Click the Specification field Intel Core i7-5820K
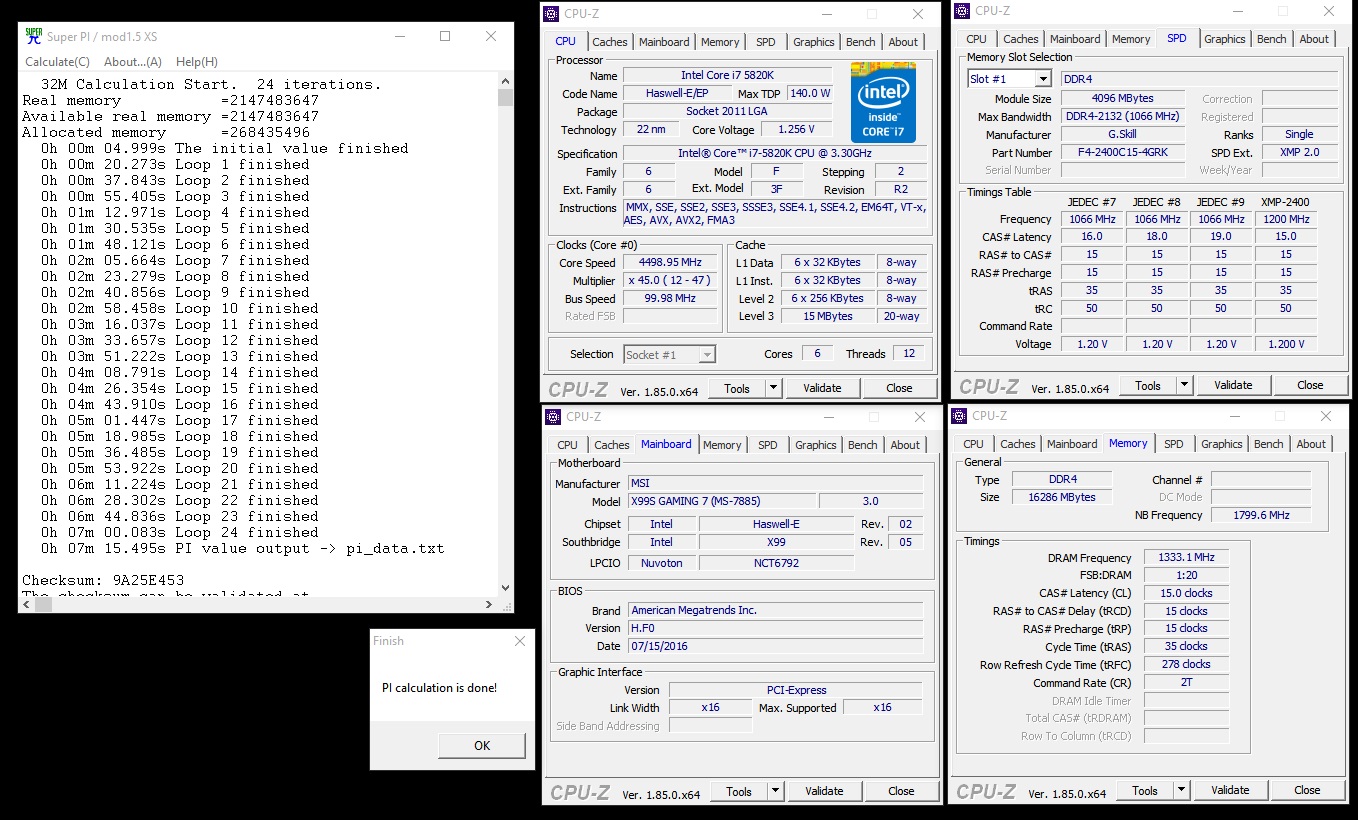Screen dimensions: 1358x820 (x=775, y=154)
